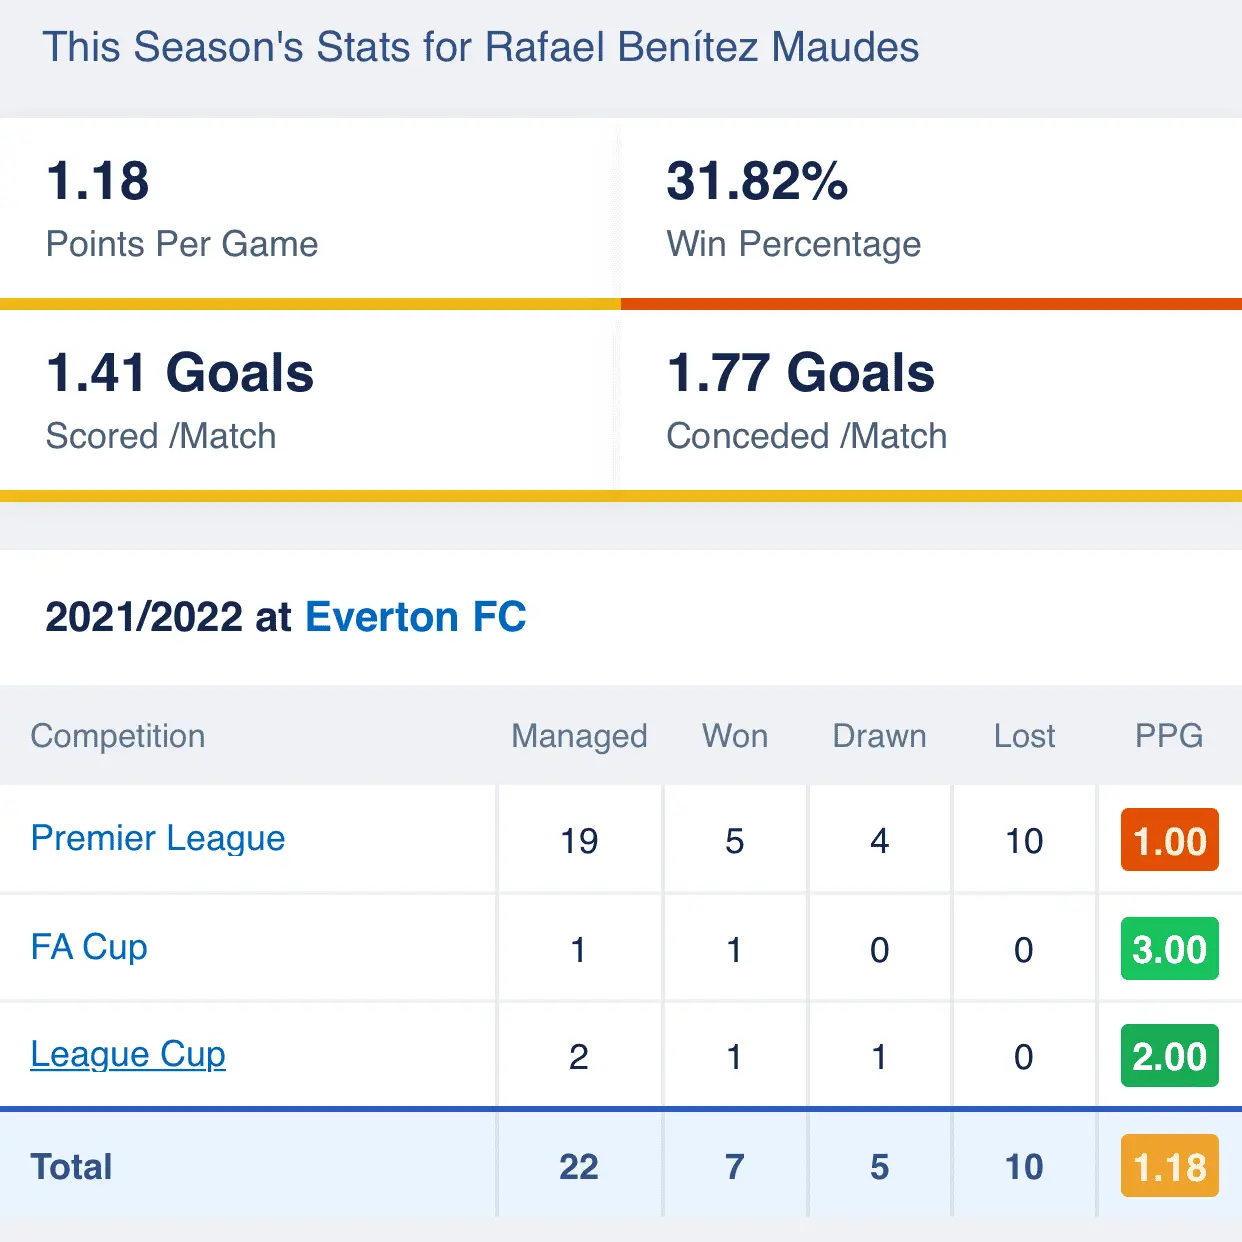
Task: Click the This Season's Stats heading
Action: (480, 47)
